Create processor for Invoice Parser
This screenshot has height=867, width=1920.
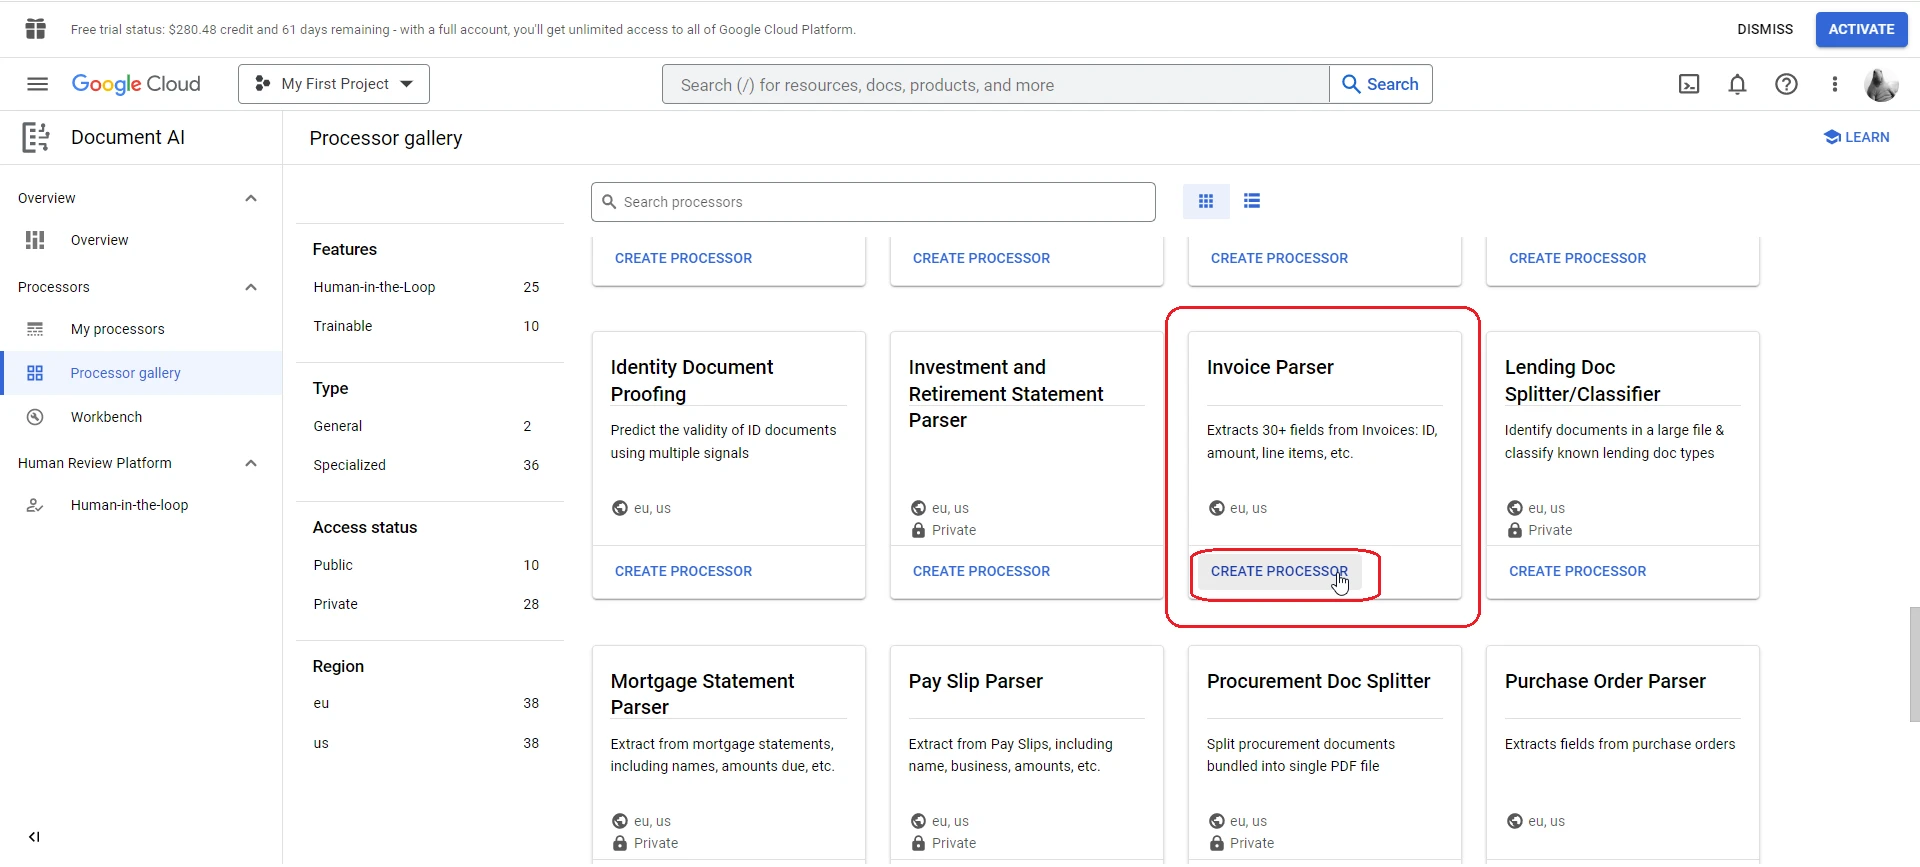point(1279,571)
